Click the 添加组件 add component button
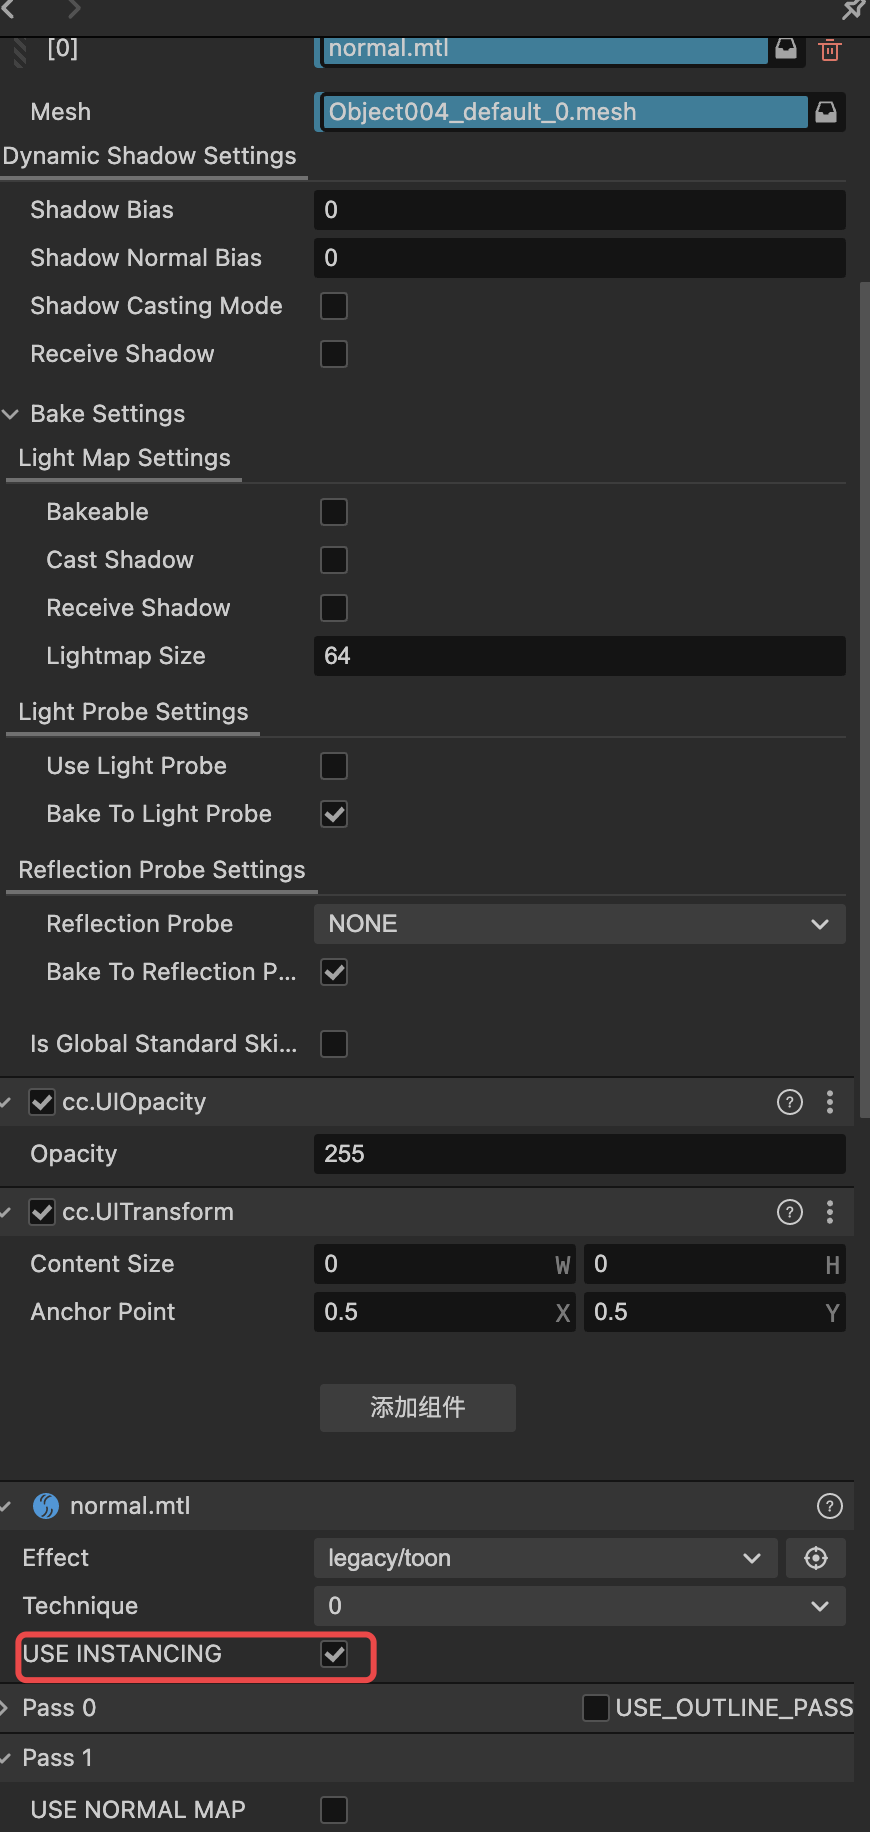870x1832 pixels. pyautogui.click(x=418, y=1408)
